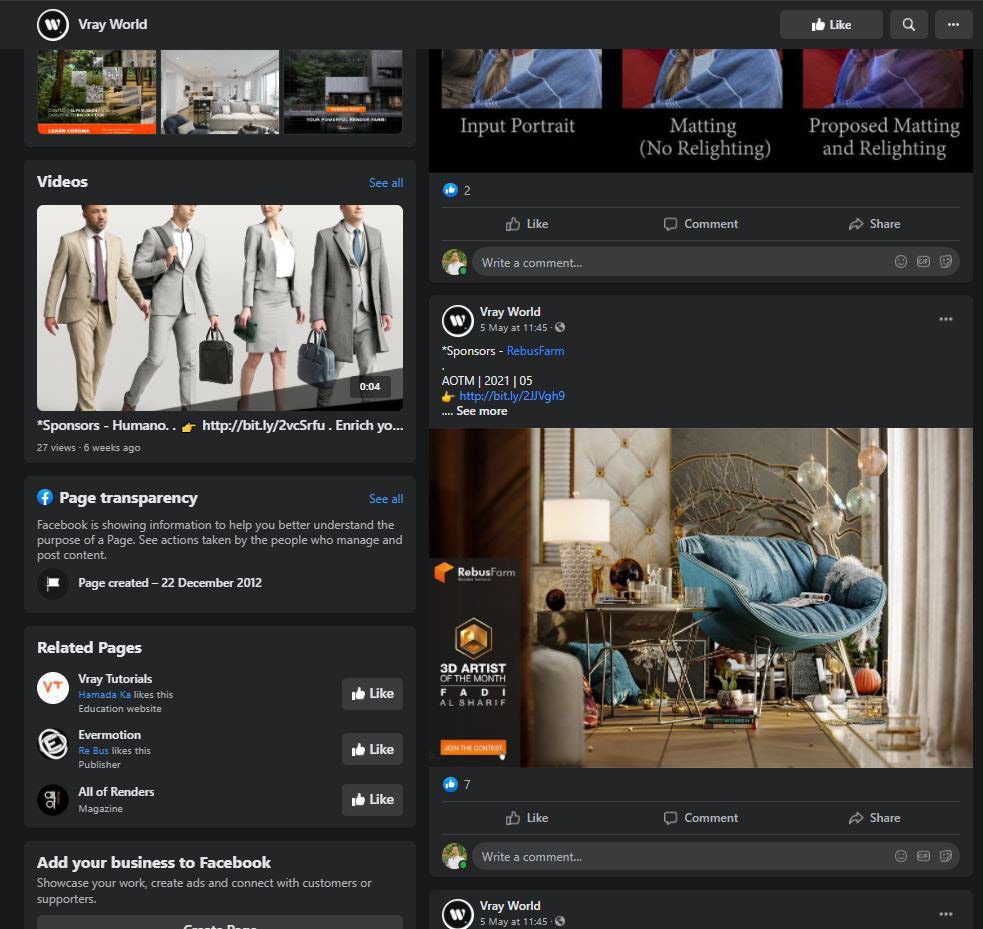Viewport: 983px width, 929px height.
Task: Click your profile avatar beside AOTM comment box
Action: coord(455,856)
